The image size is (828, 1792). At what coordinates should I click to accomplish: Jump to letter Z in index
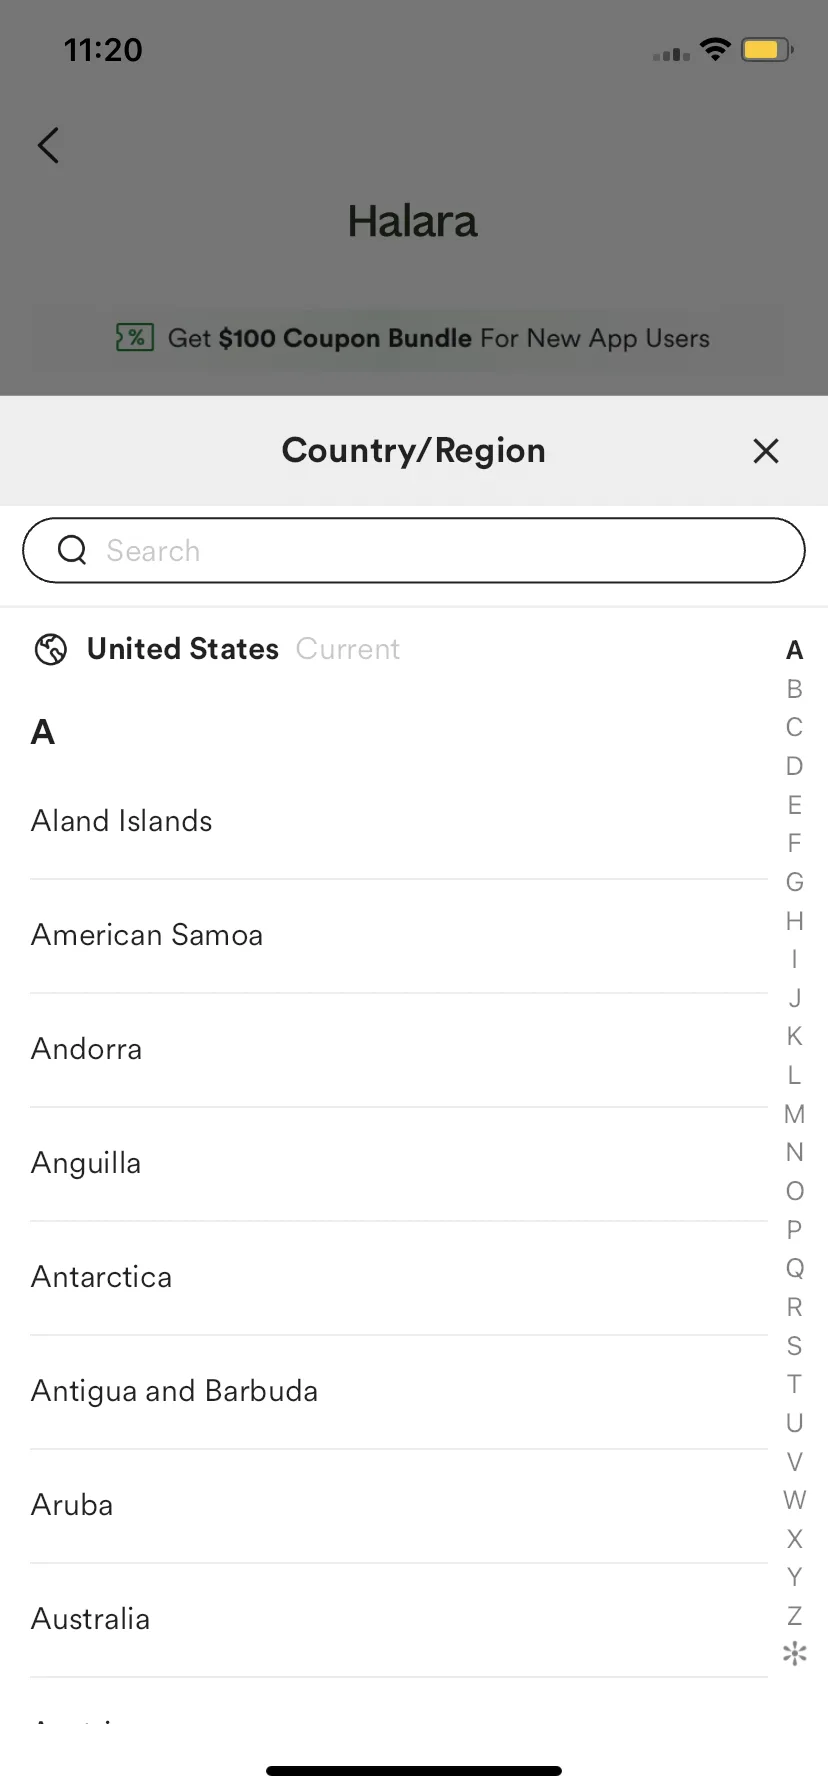tap(794, 1616)
